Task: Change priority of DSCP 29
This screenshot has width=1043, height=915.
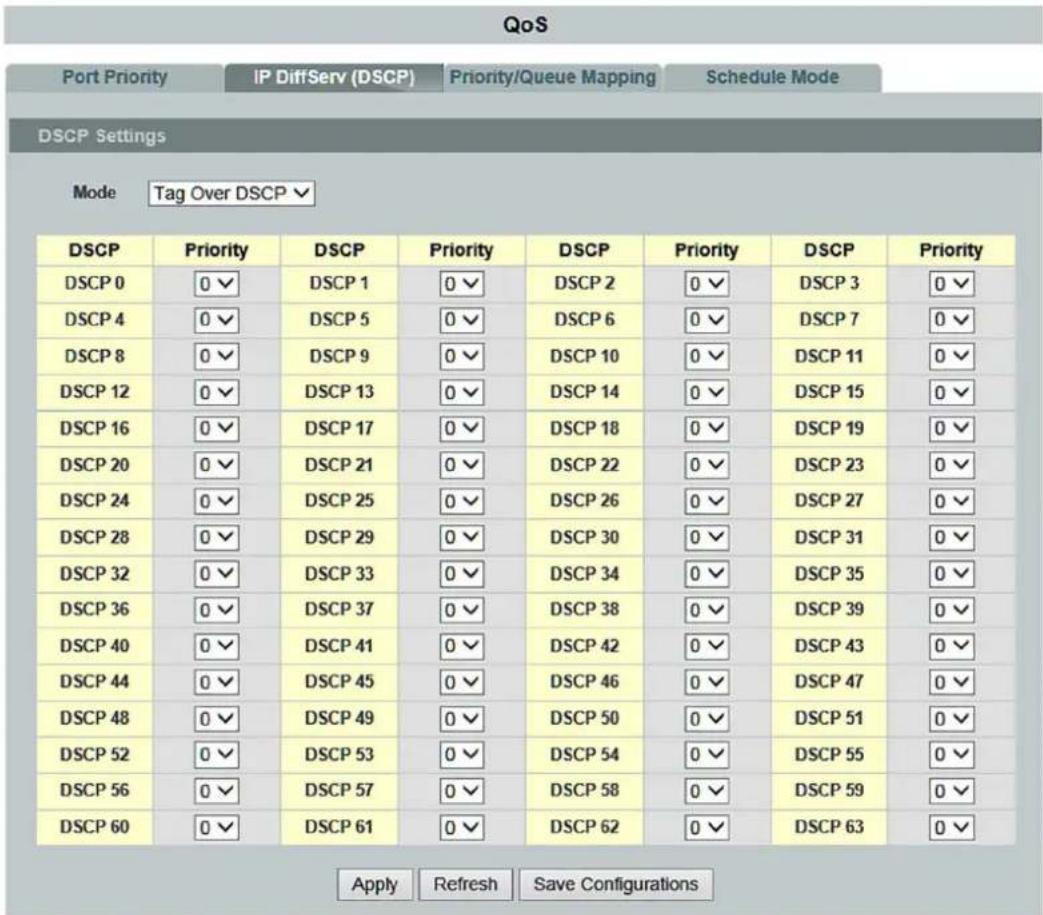Action: (462, 537)
